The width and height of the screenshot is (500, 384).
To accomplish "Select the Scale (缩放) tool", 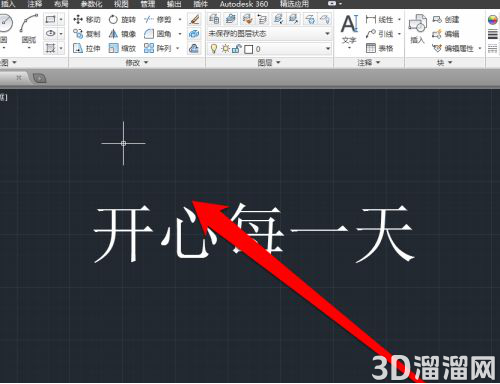I will (122, 48).
